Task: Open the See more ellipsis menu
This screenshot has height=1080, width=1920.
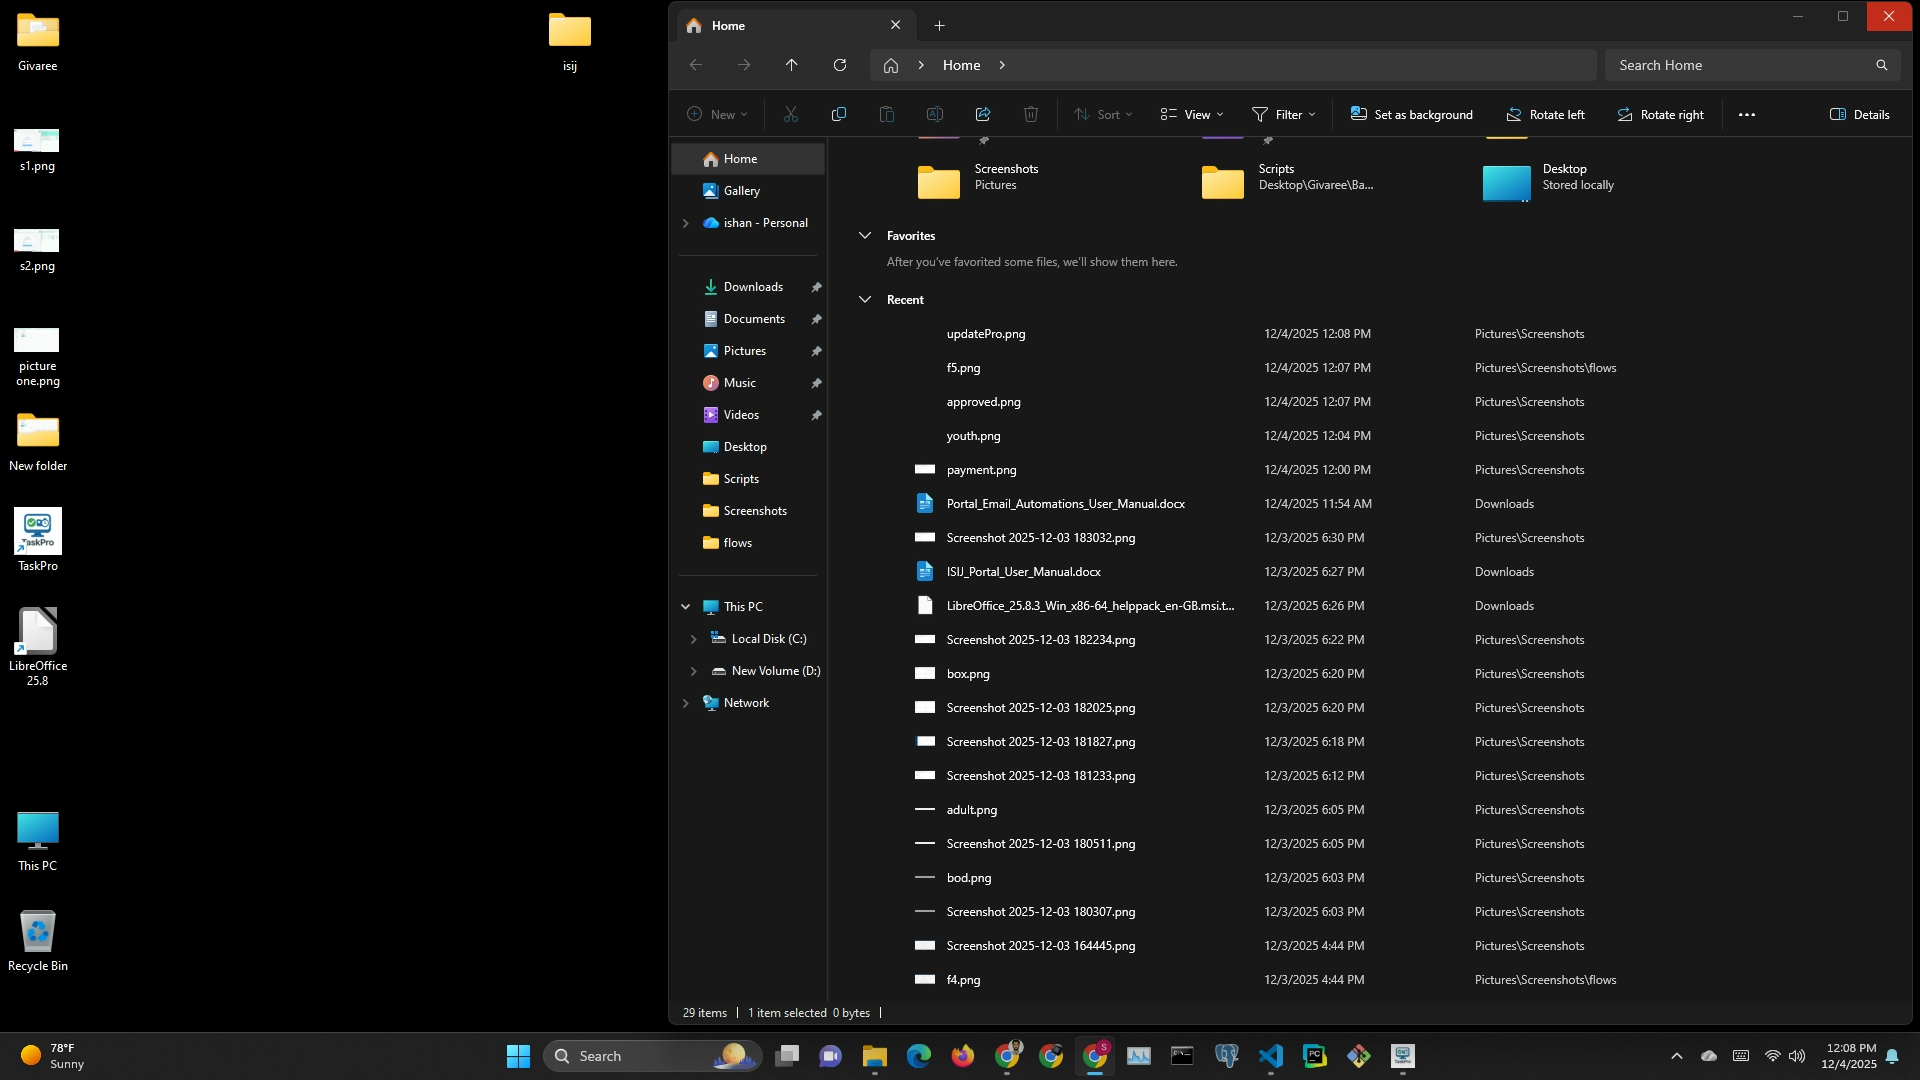Action: pos(1747,115)
